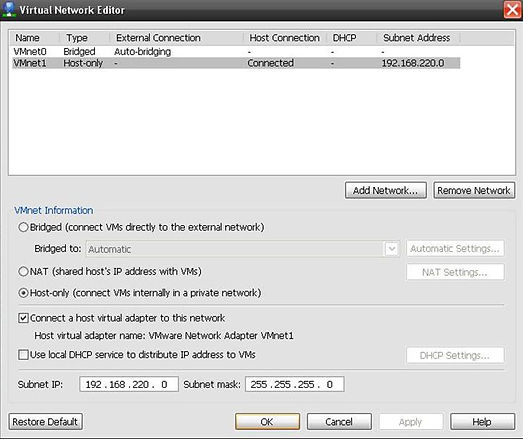Confirm with the OK button
Screen dimensions: 523x439
tap(267, 422)
